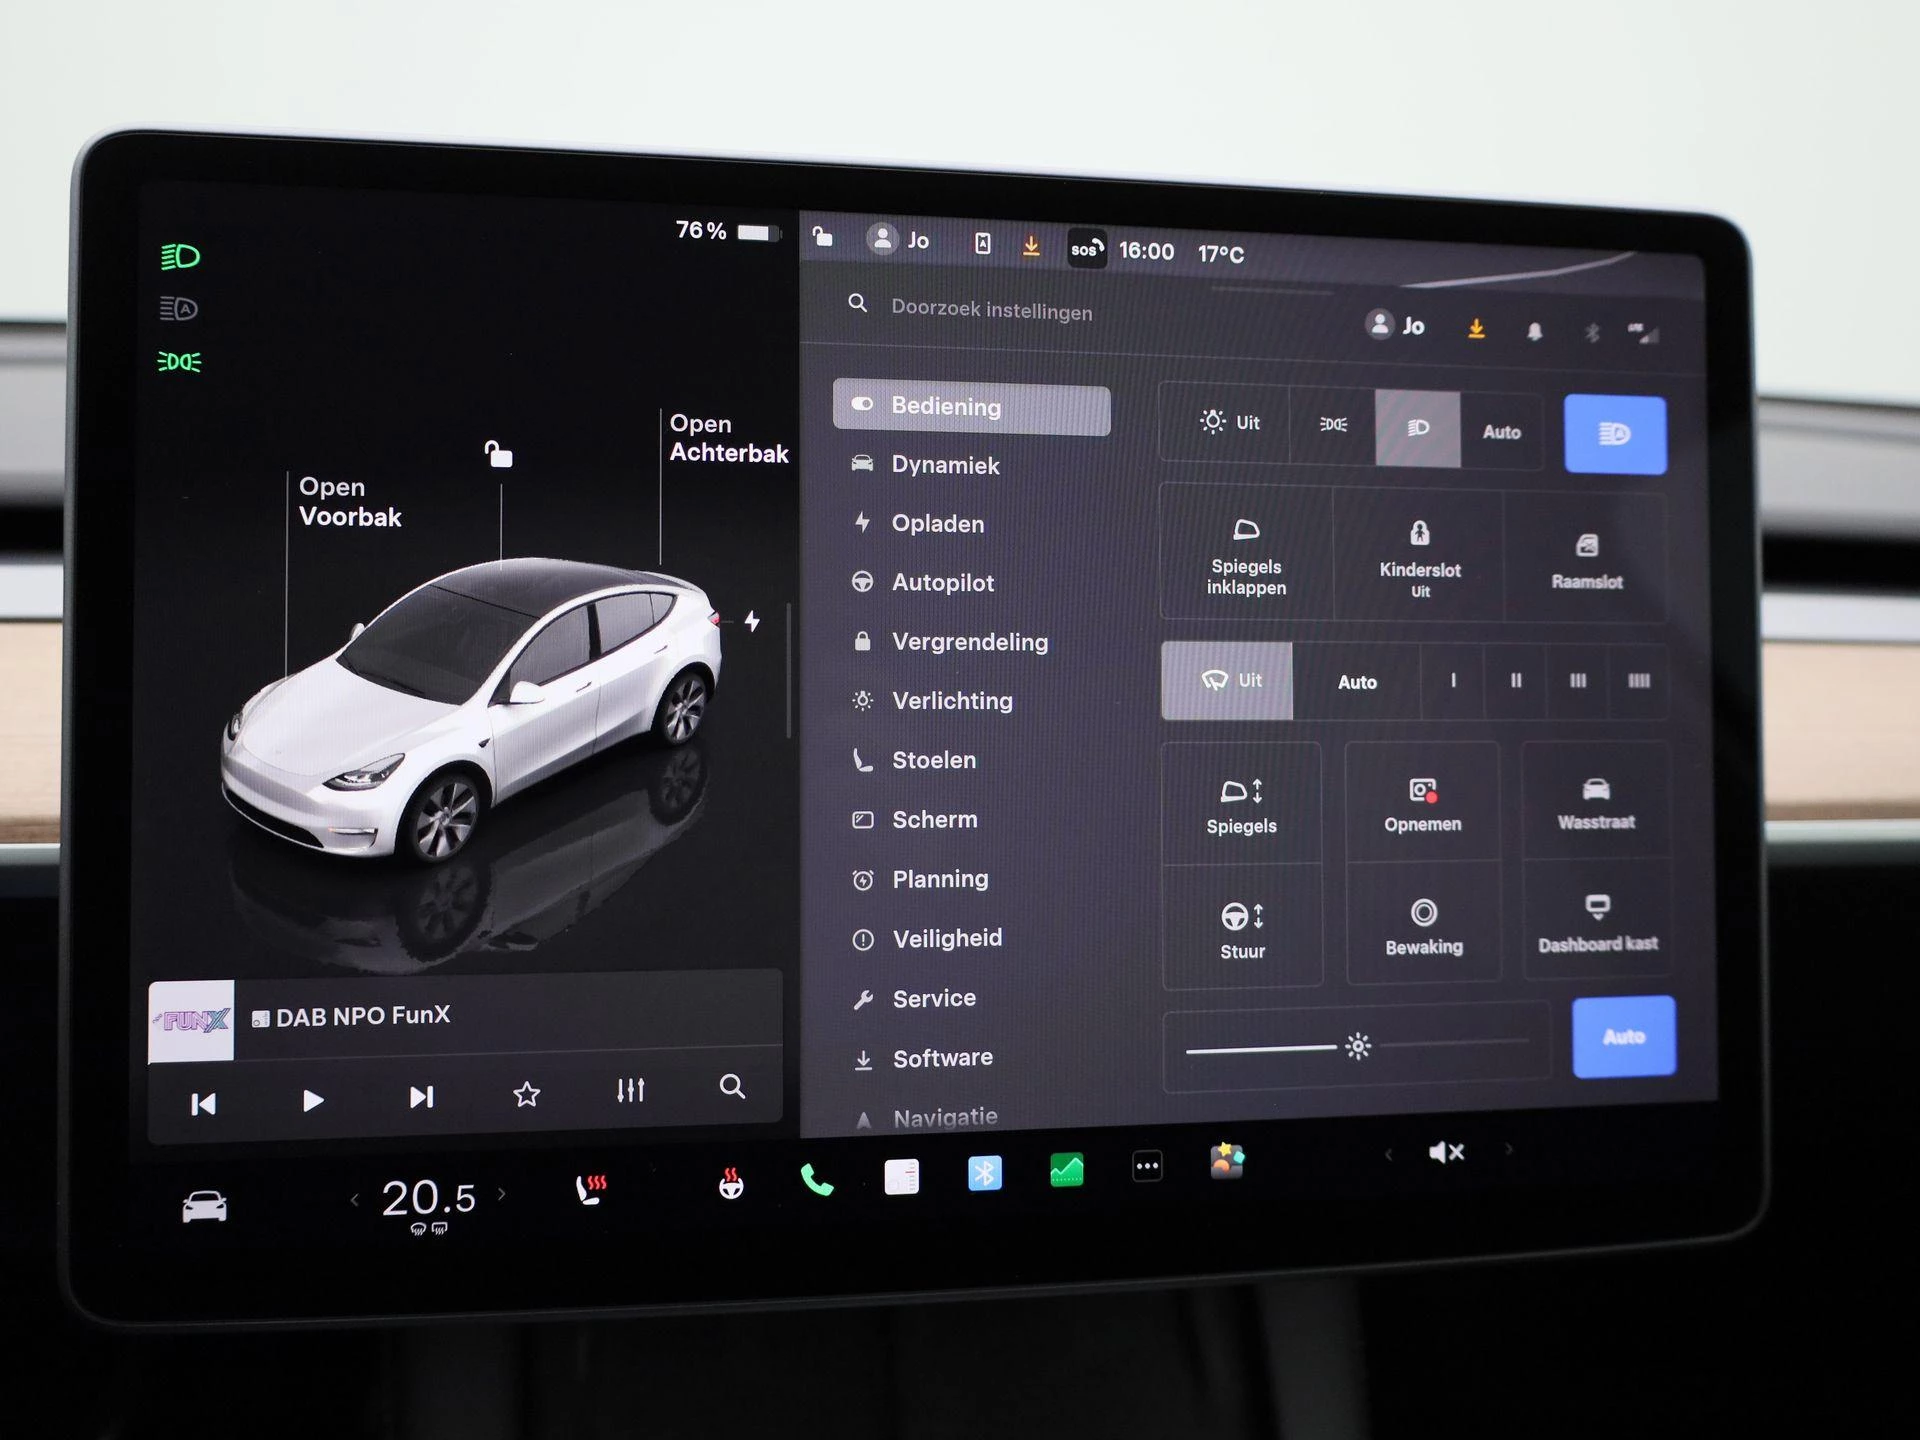
Task: Open the audio equalizer settings icon
Action: click(x=630, y=1091)
